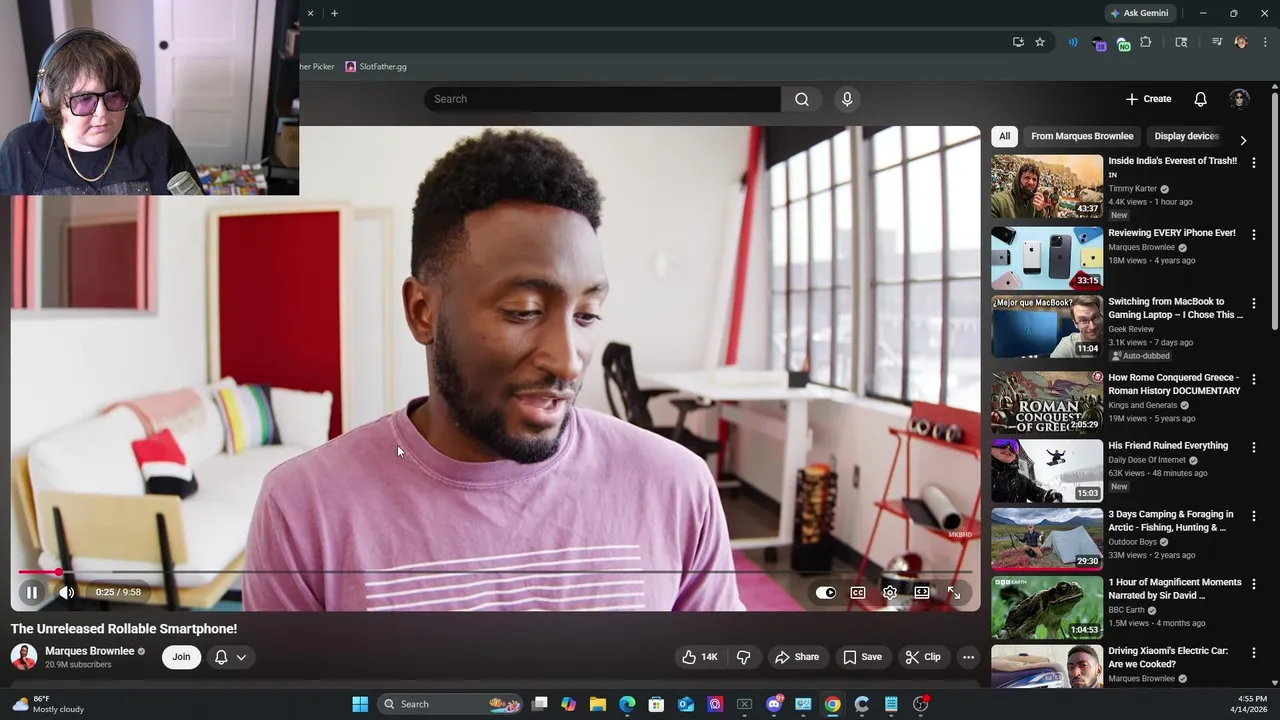Open options for How Rome Conquered Greece
This screenshot has height=720, width=1280.
pyautogui.click(x=1254, y=380)
